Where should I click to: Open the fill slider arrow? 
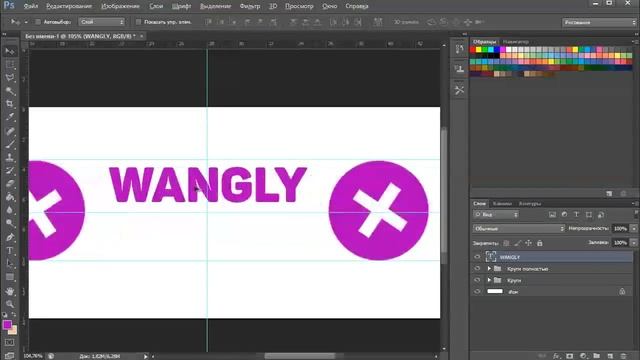coord(633,242)
